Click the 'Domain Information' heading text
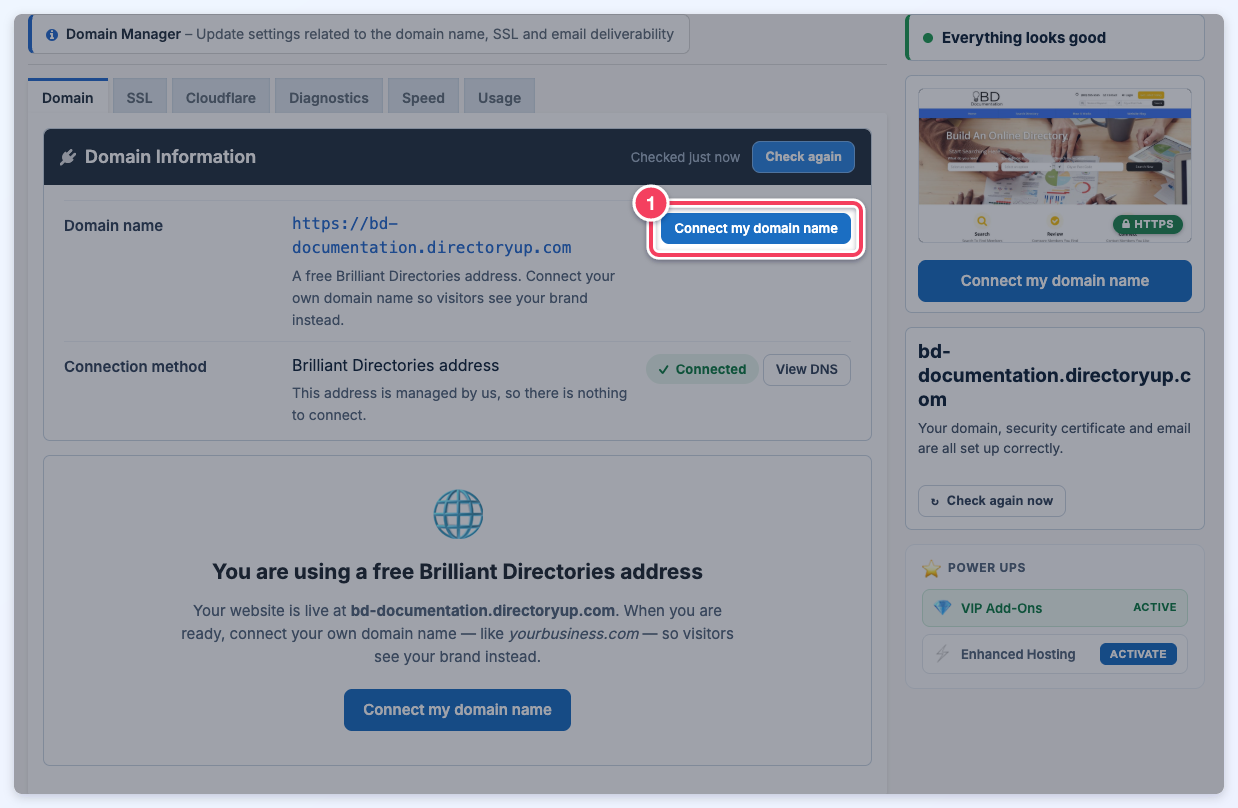The width and height of the screenshot is (1238, 808). click(171, 157)
